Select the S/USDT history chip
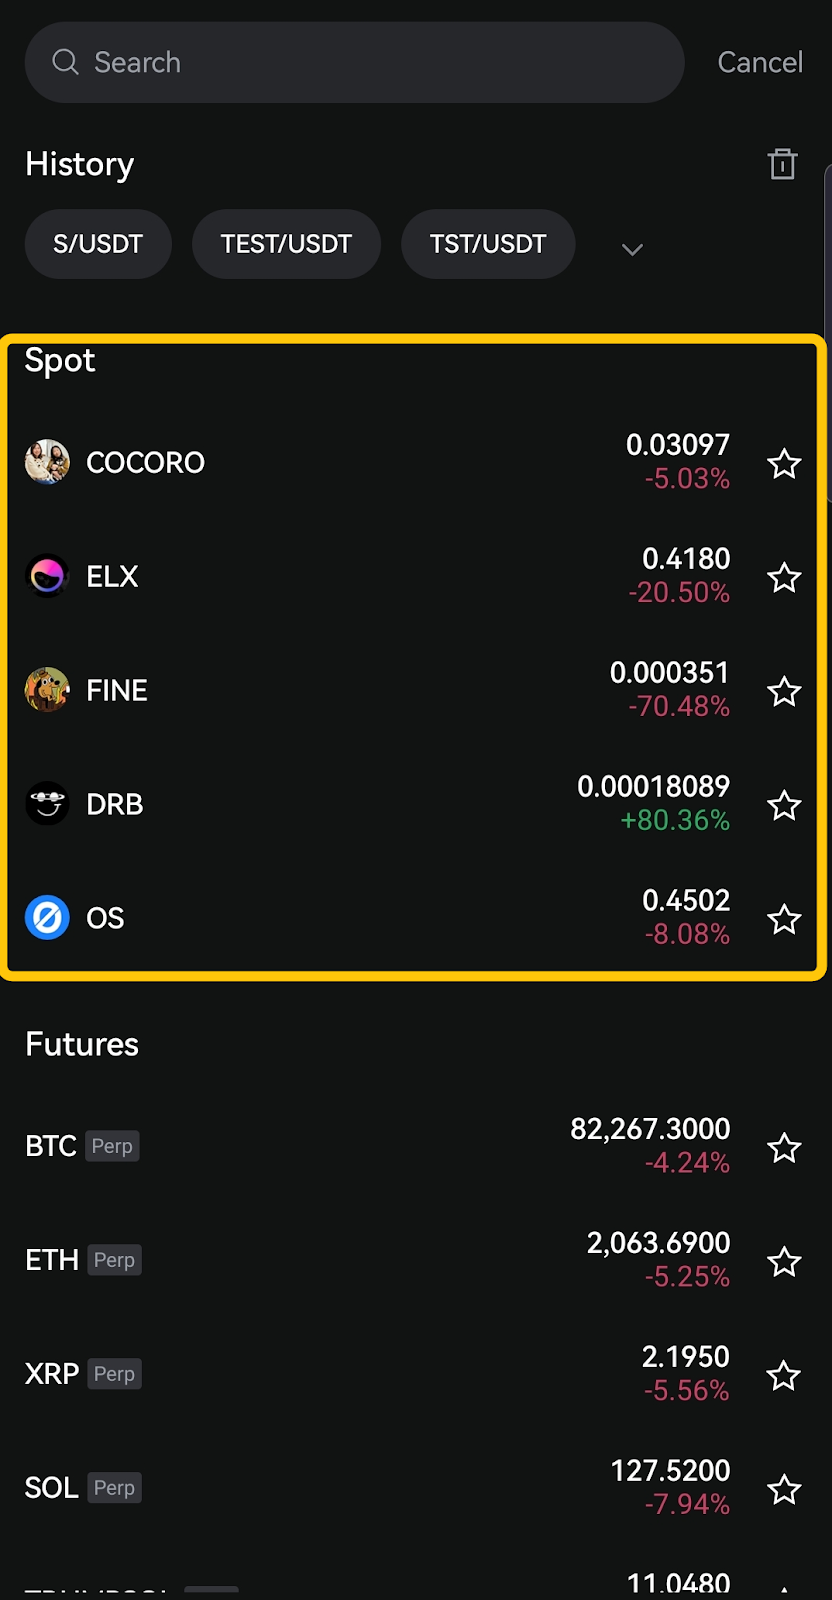Image resolution: width=832 pixels, height=1600 pixels. tap(98, 244)
